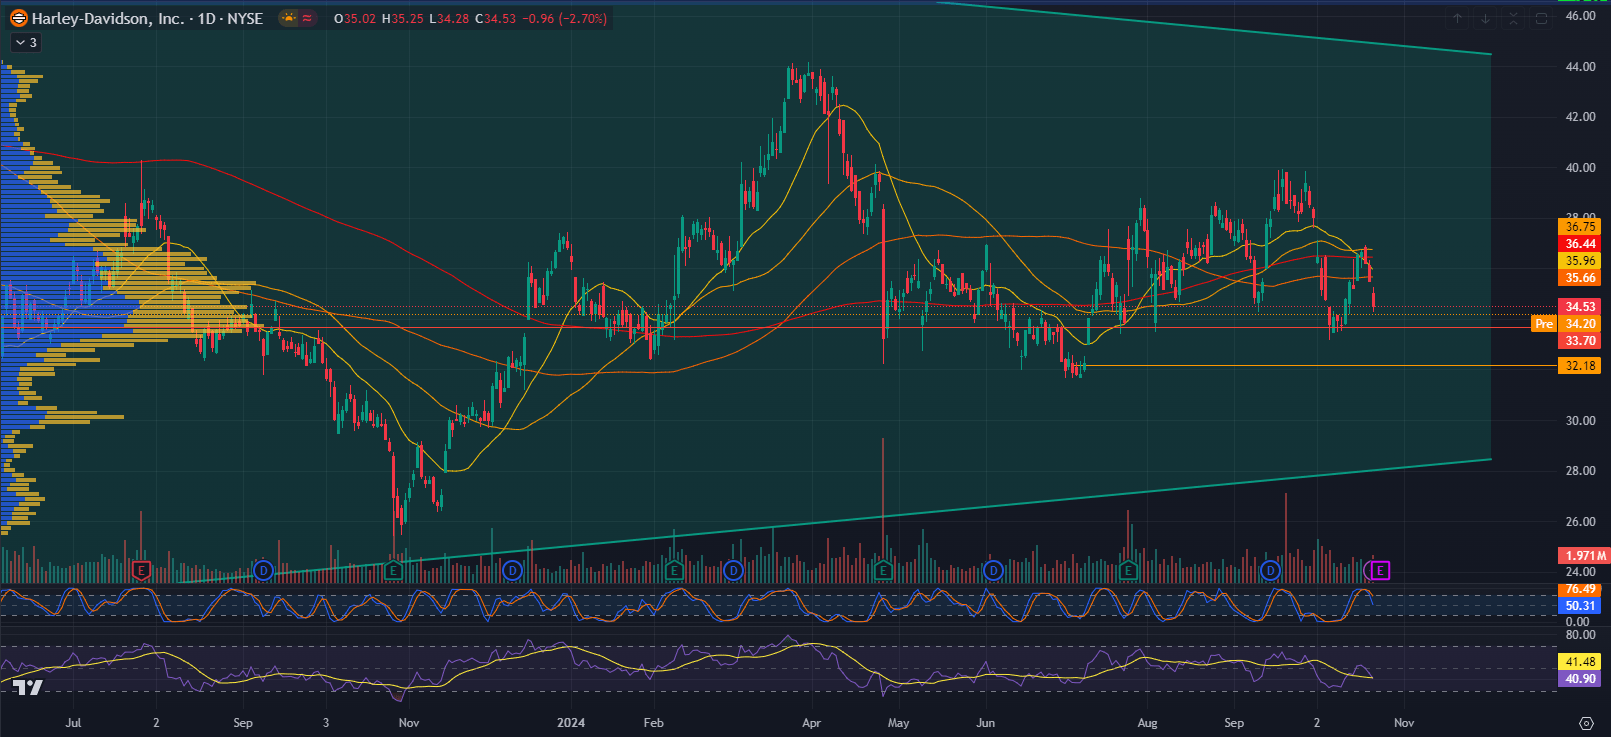This screenshot has width=1611, height=737.
Task: Click the 35.96 yellow price label
Action: tap(1580, 261)
